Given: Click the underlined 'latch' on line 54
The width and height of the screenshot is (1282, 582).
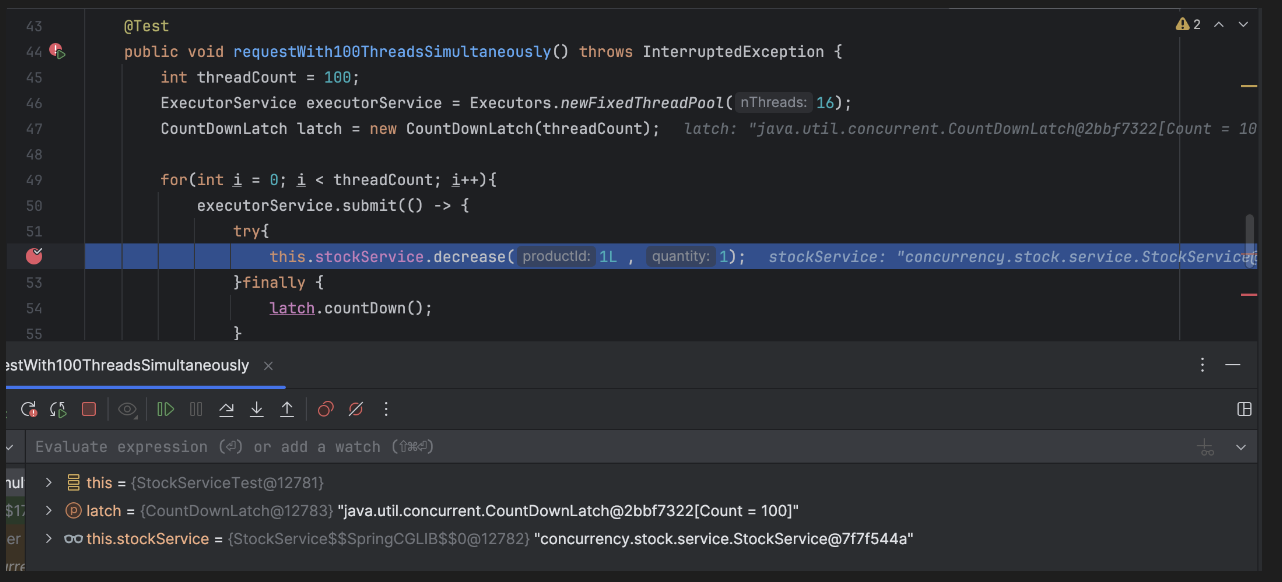Looking at the screenshot, I should tap(292, 308).
